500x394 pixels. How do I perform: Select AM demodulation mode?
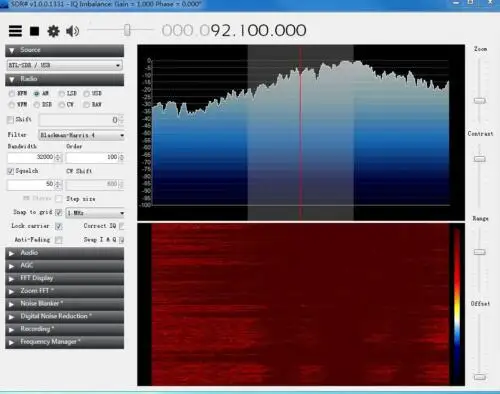(37, 94)
